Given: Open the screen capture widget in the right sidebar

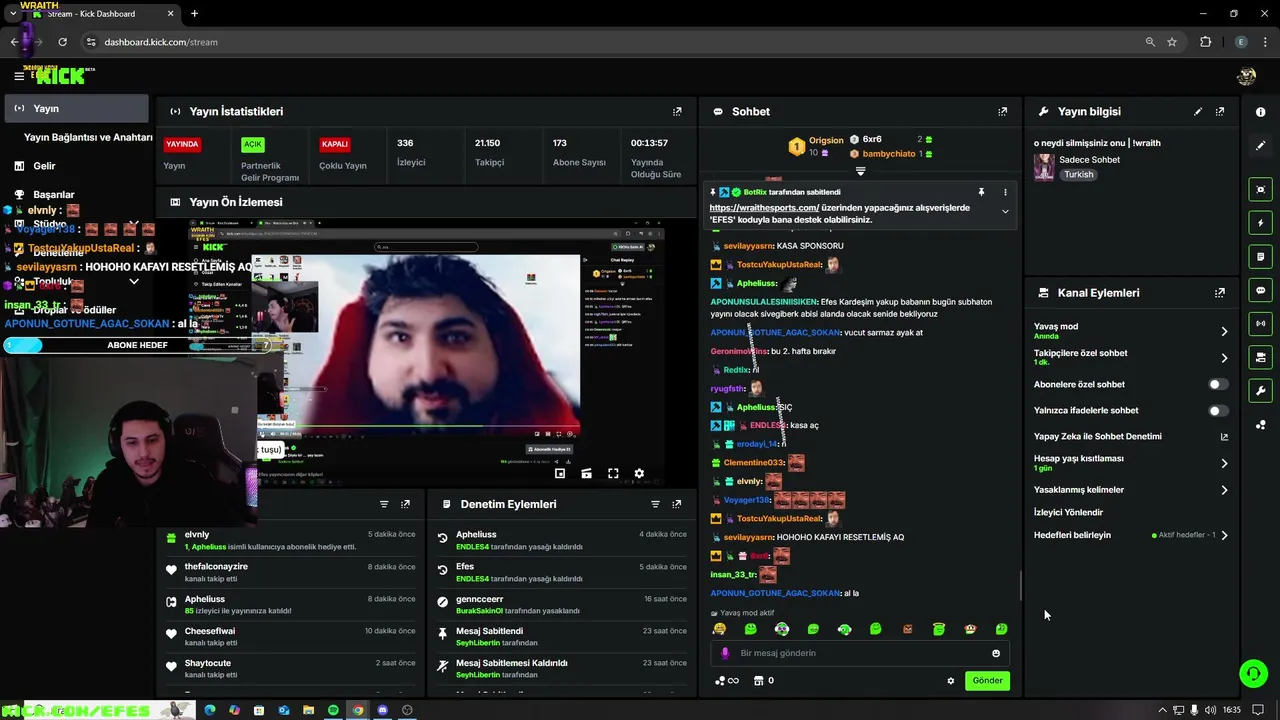Looking at the screenshot, I should [1260, 189].
